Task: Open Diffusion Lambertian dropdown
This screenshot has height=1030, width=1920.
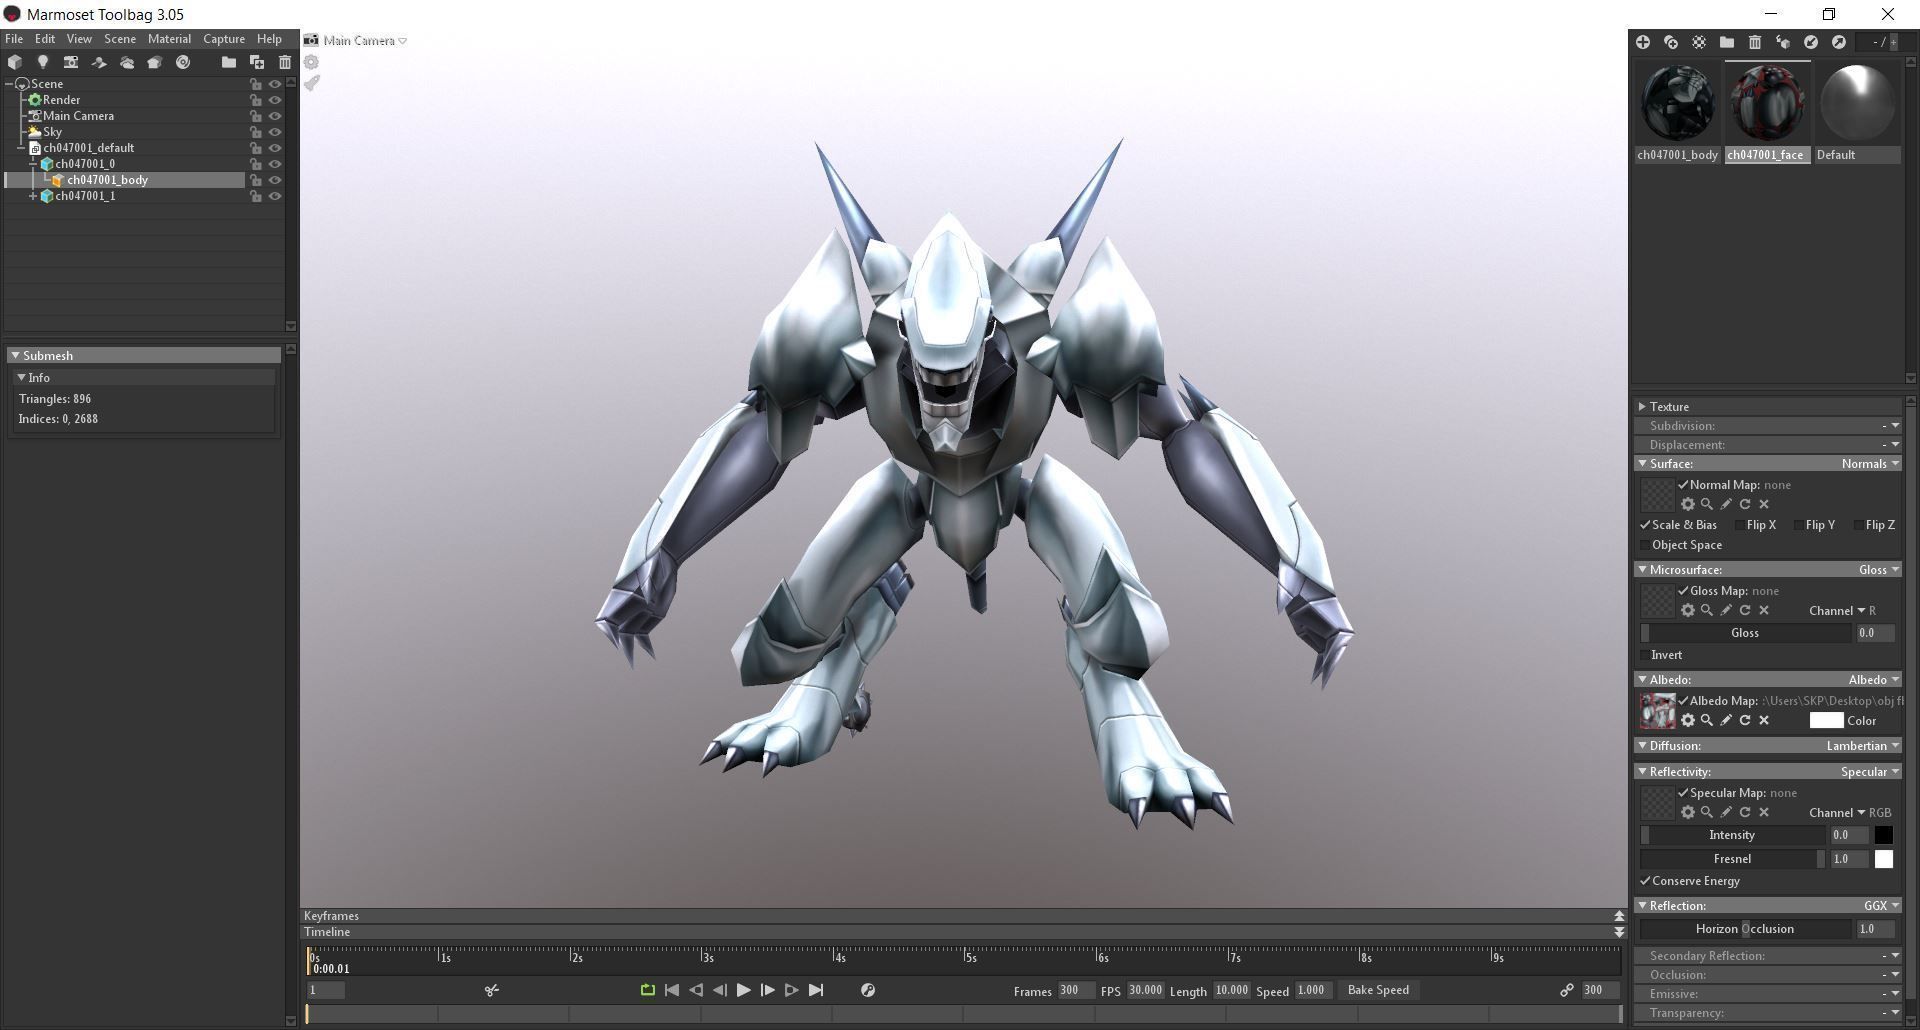Action: click(1862, 746)
